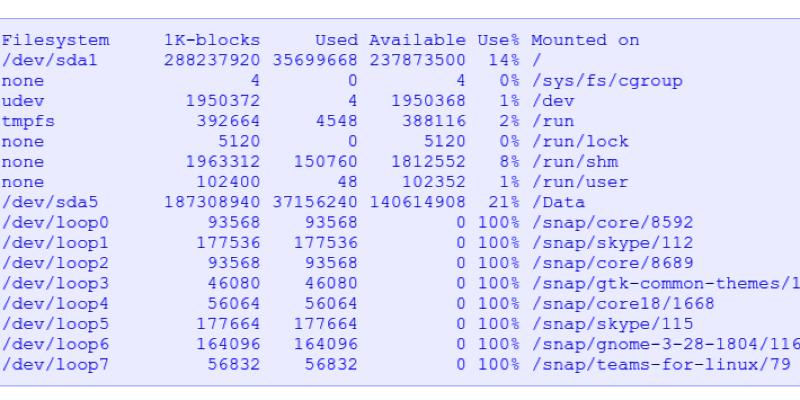Click the 14% usage value
Viewport: 800px width, 400px height.
coord(499,61)
